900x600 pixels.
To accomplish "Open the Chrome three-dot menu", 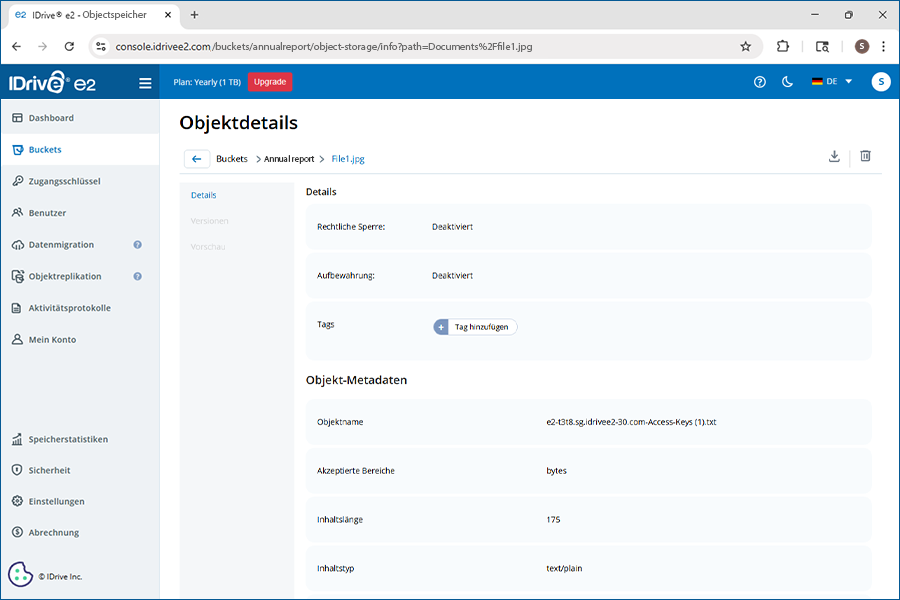I will pyautogui.click(x=882, y=46).
